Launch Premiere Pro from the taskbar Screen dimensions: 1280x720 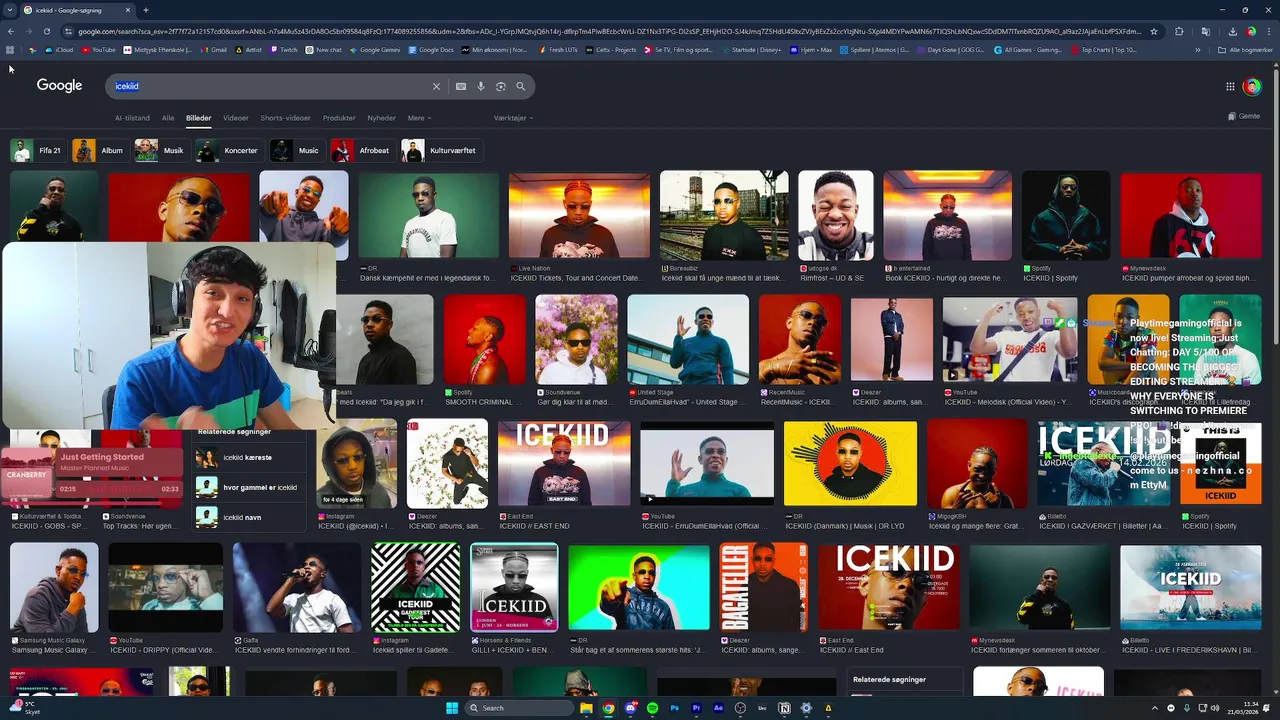click(696, 708)
